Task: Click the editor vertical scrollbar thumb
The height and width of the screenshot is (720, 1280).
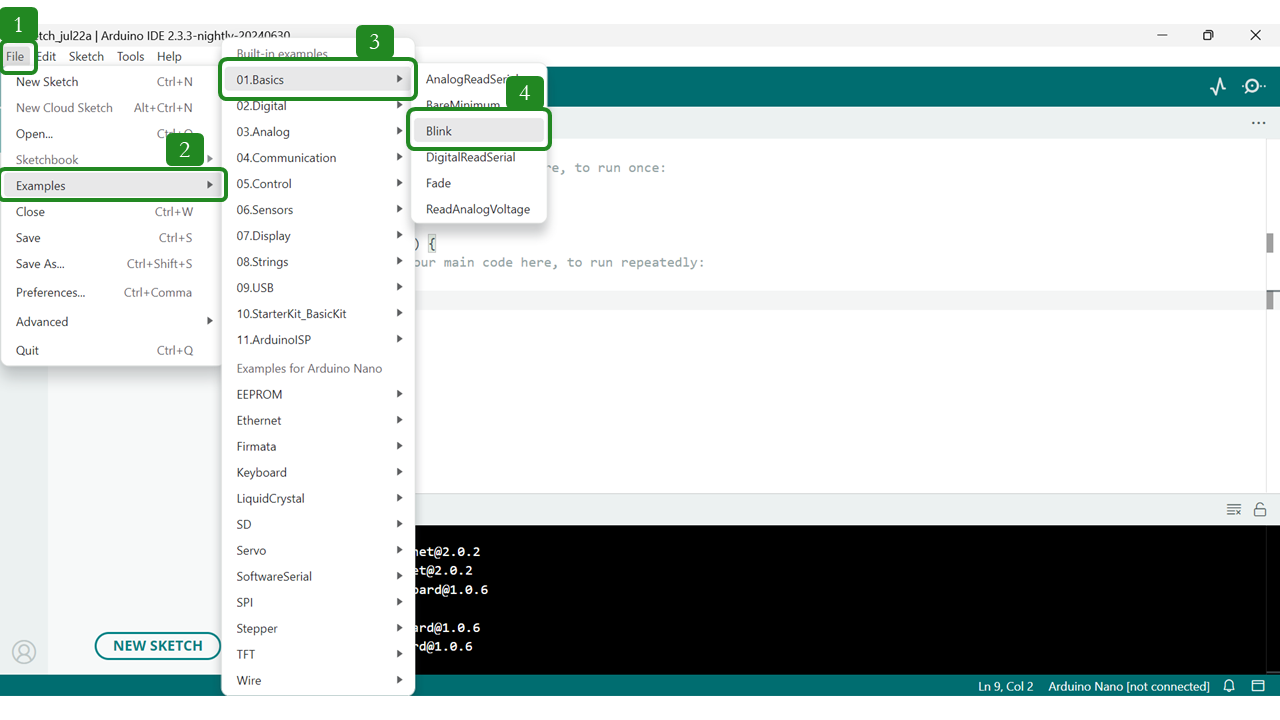Action: point(1270,243)
